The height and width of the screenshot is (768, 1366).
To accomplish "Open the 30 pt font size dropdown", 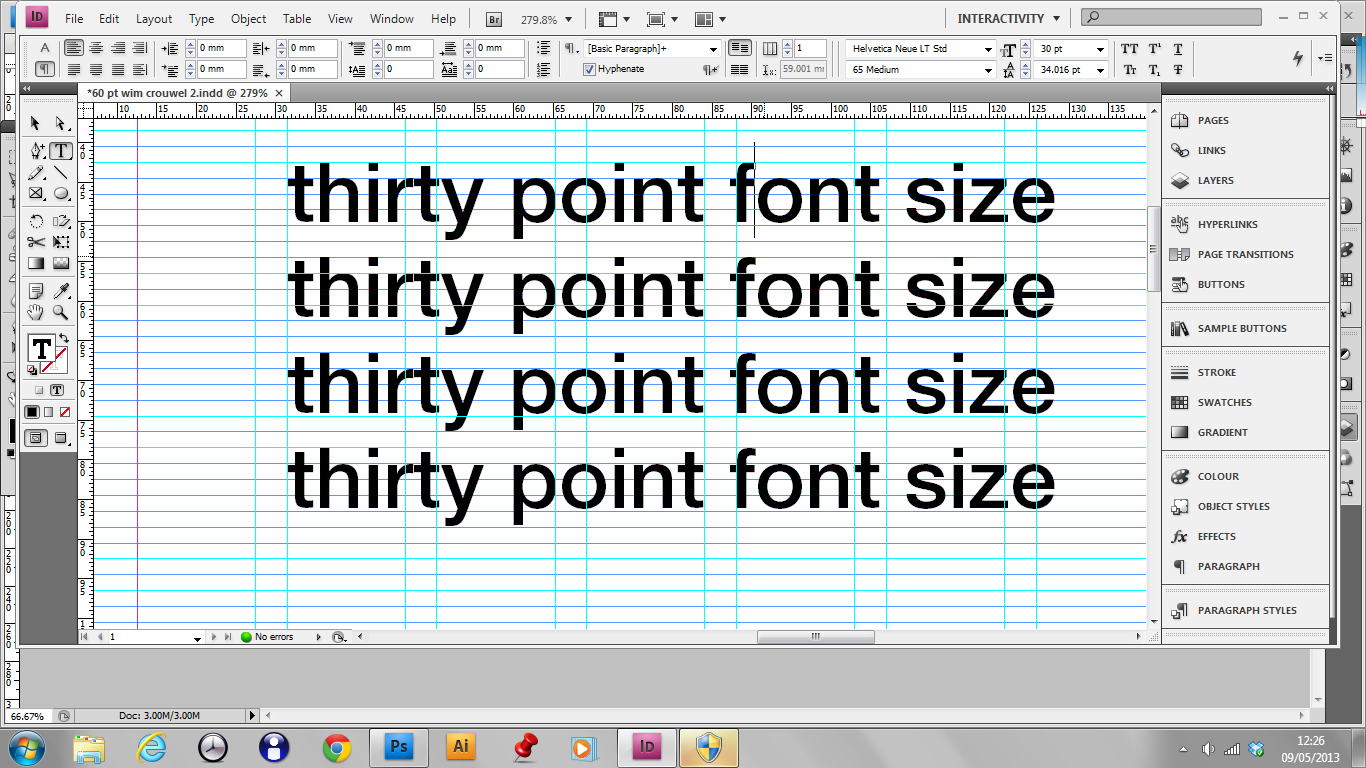I will point(1100,49).
